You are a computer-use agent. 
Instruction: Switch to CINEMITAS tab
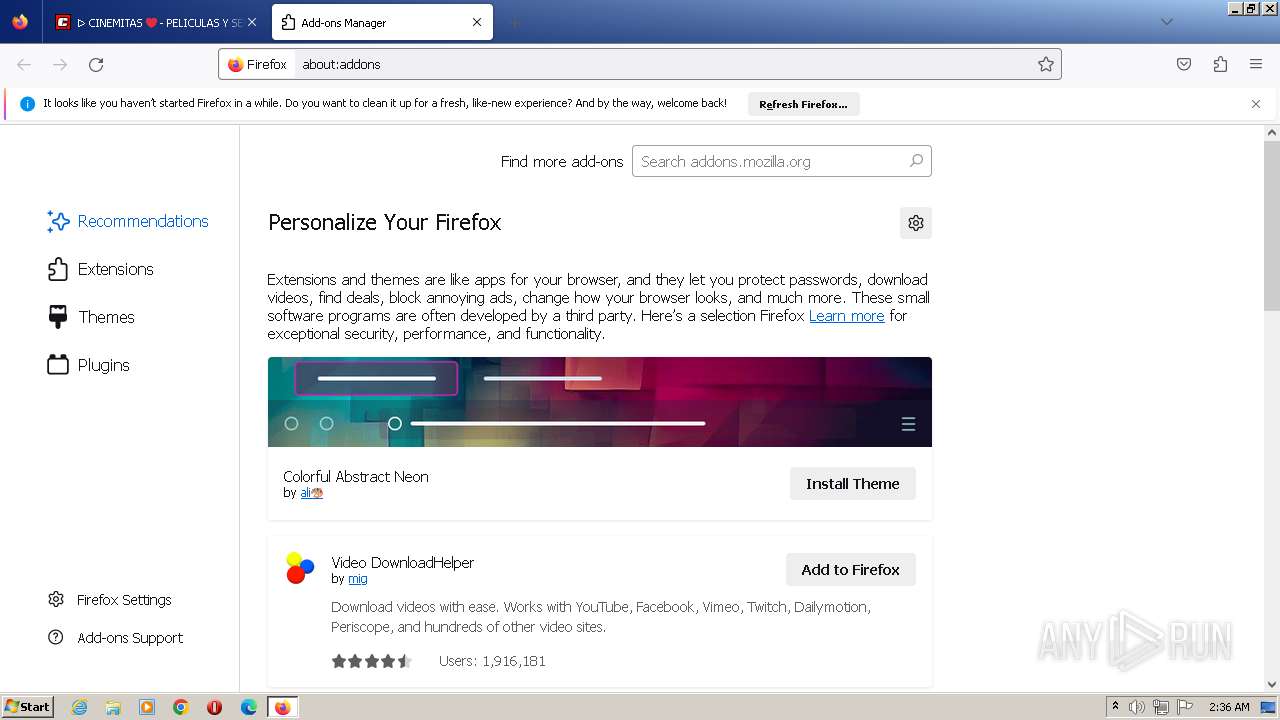[x=157, y=22]
